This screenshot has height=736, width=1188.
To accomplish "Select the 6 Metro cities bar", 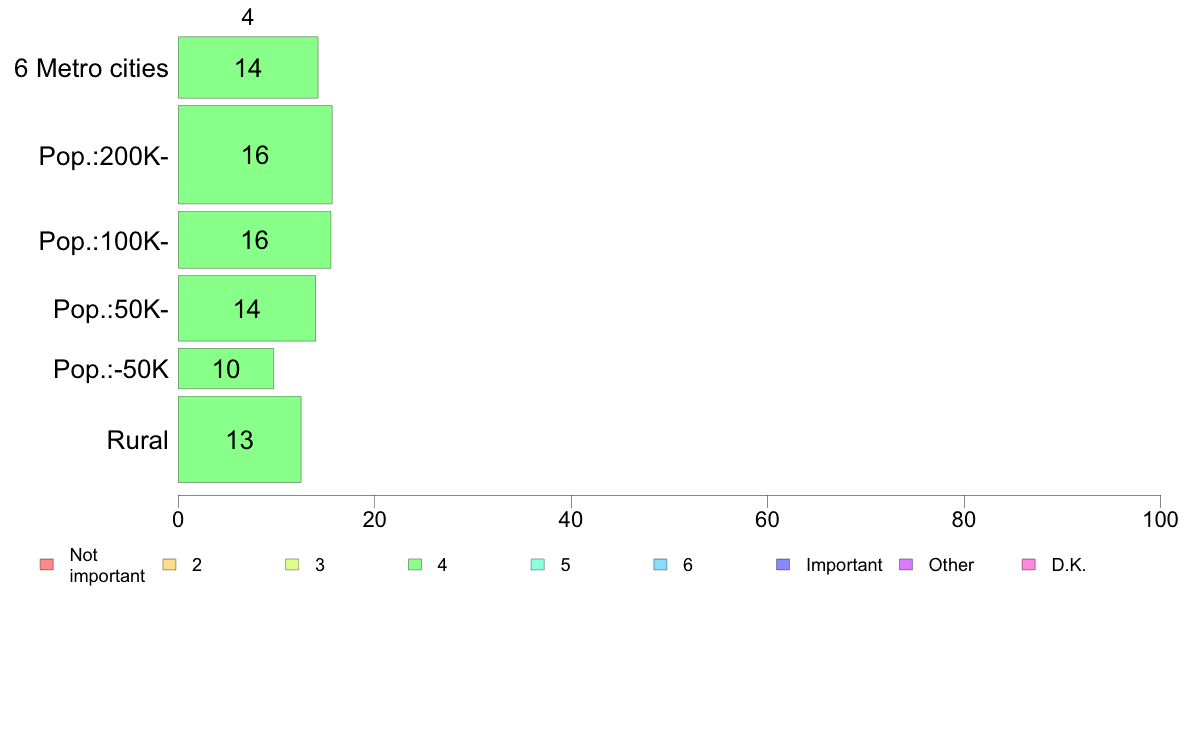I will click(248, 67).
